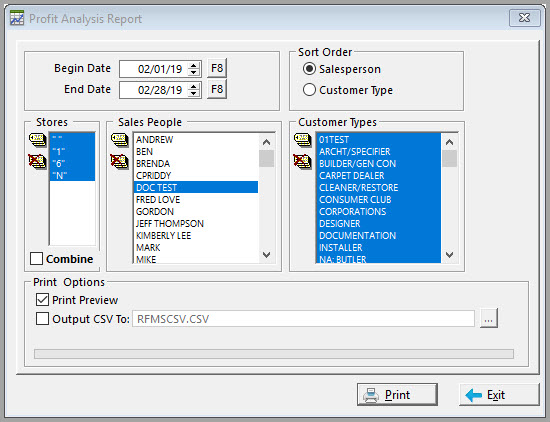The height and width of the screenshot is (422, 550).
Task: Decrease the End Date with the down spinner arrow
Action: pyautogui.click(x=194, y=93)
